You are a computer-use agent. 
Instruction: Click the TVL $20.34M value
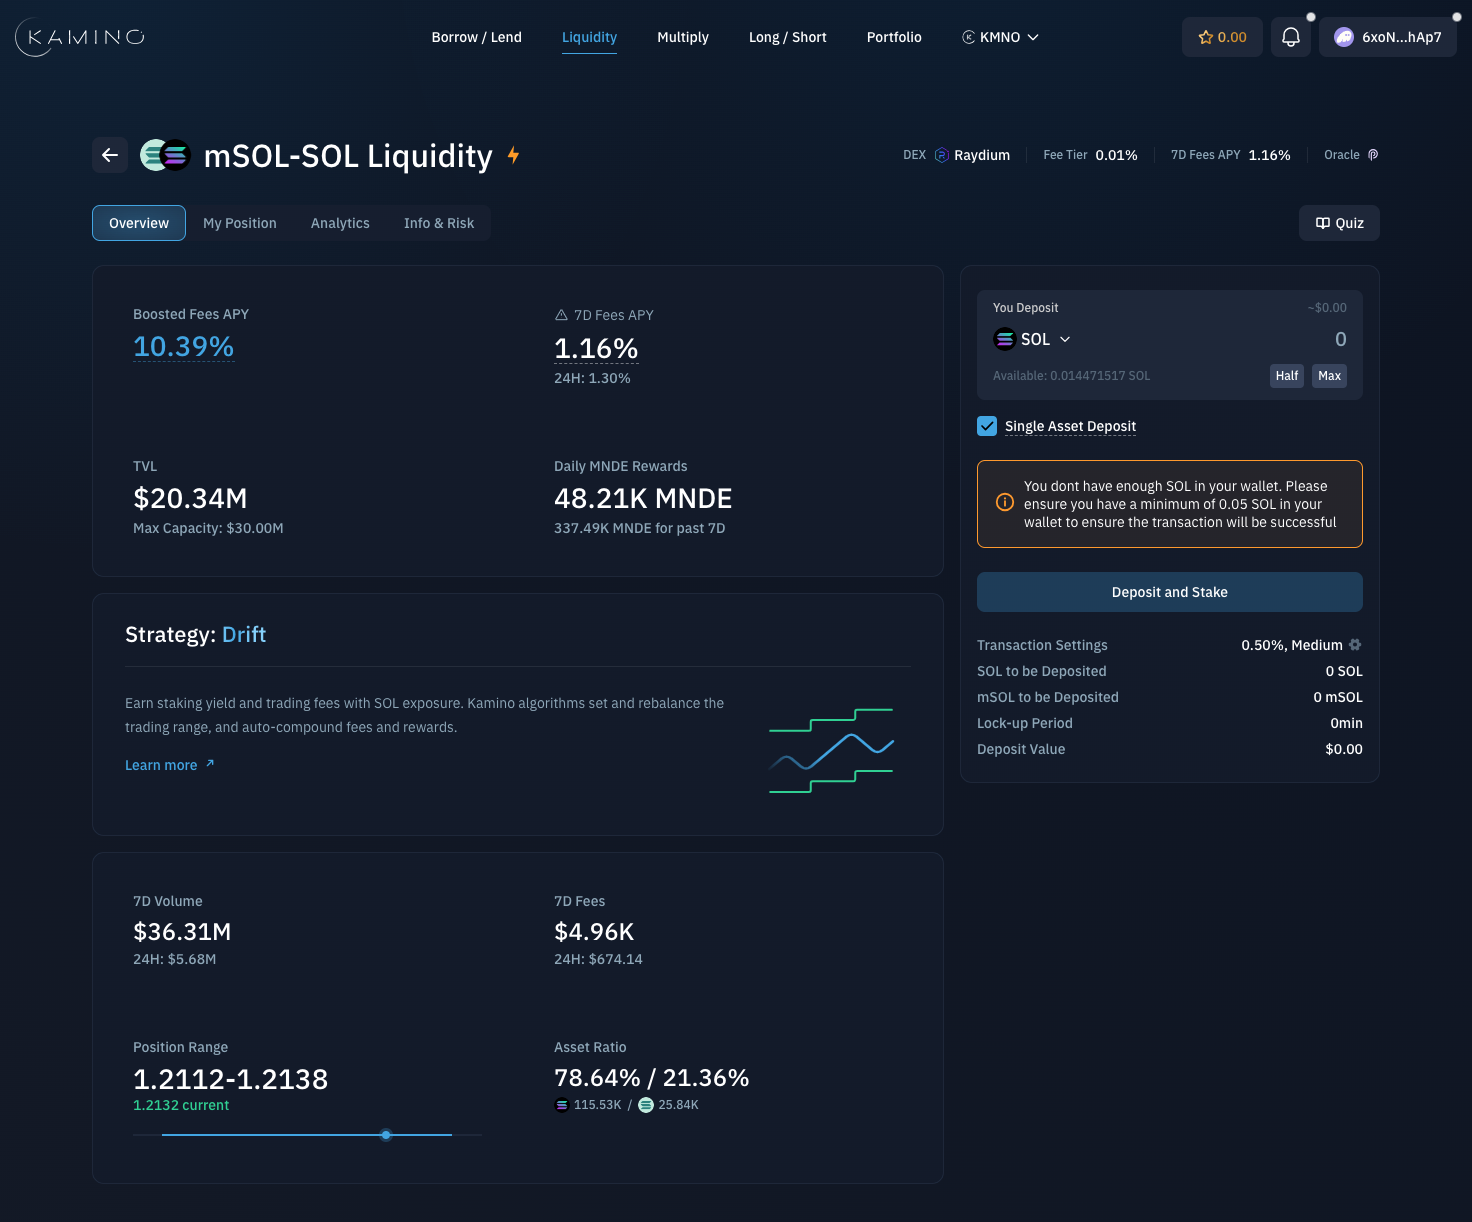point(190,498)
